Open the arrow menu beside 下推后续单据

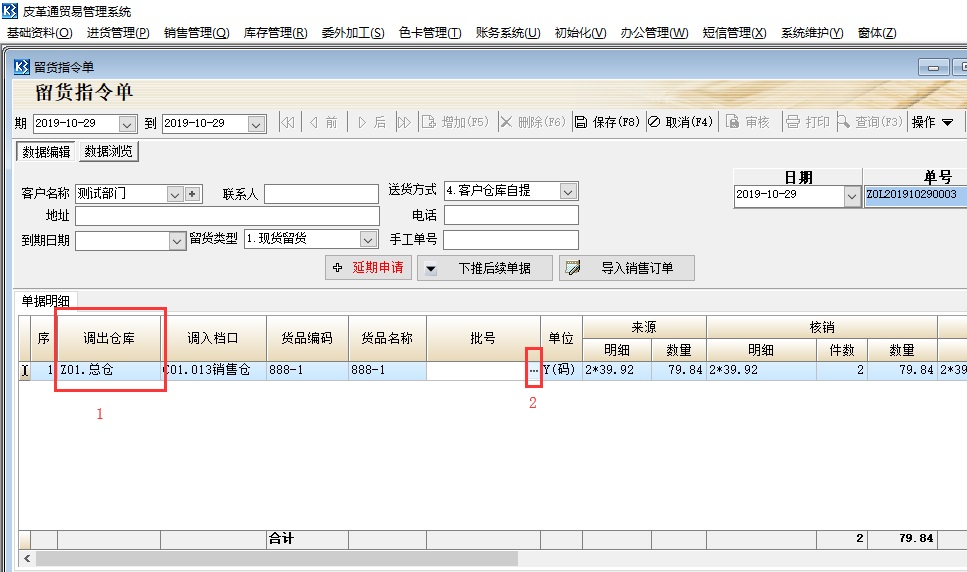(431, 269)
